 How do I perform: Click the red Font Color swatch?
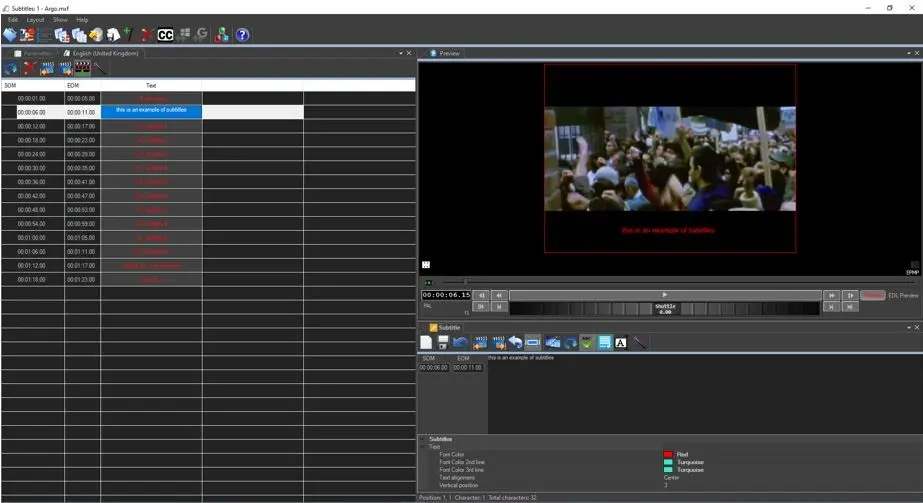pyautogui.click(x=668, y=455)
